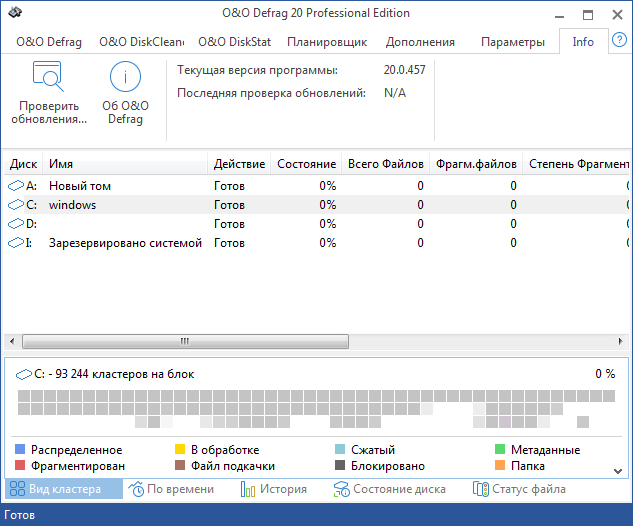Click the 0 % value in cluster panel

click(605, 373)
